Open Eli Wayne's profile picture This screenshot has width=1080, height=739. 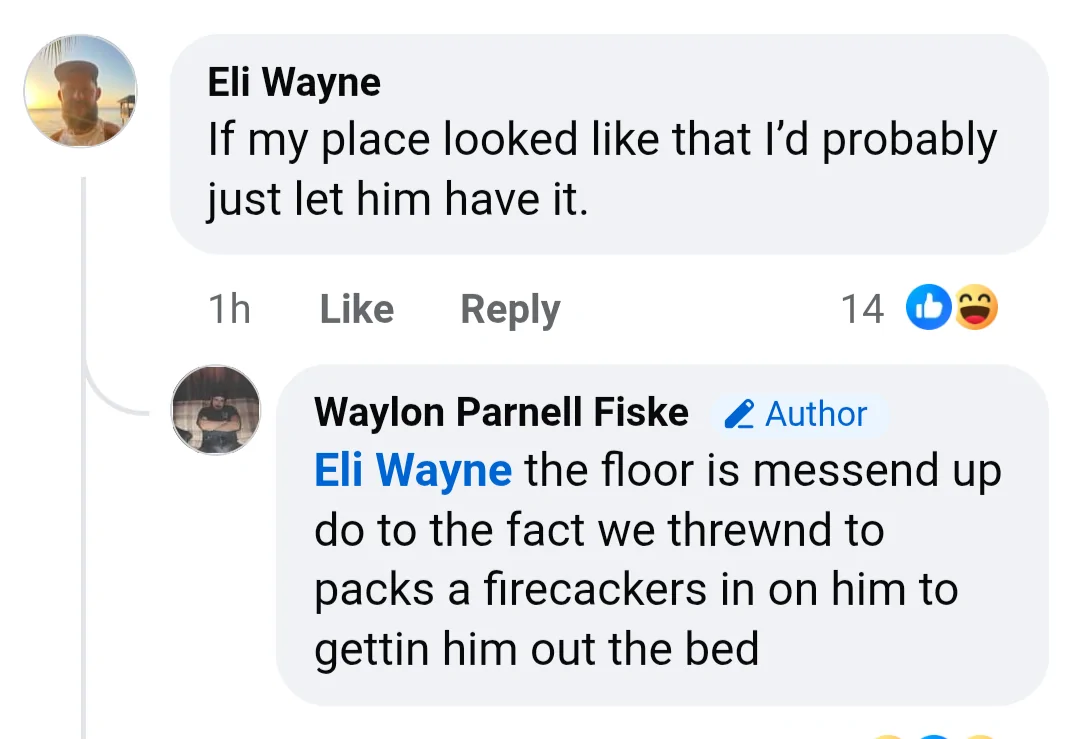point(81,91)
